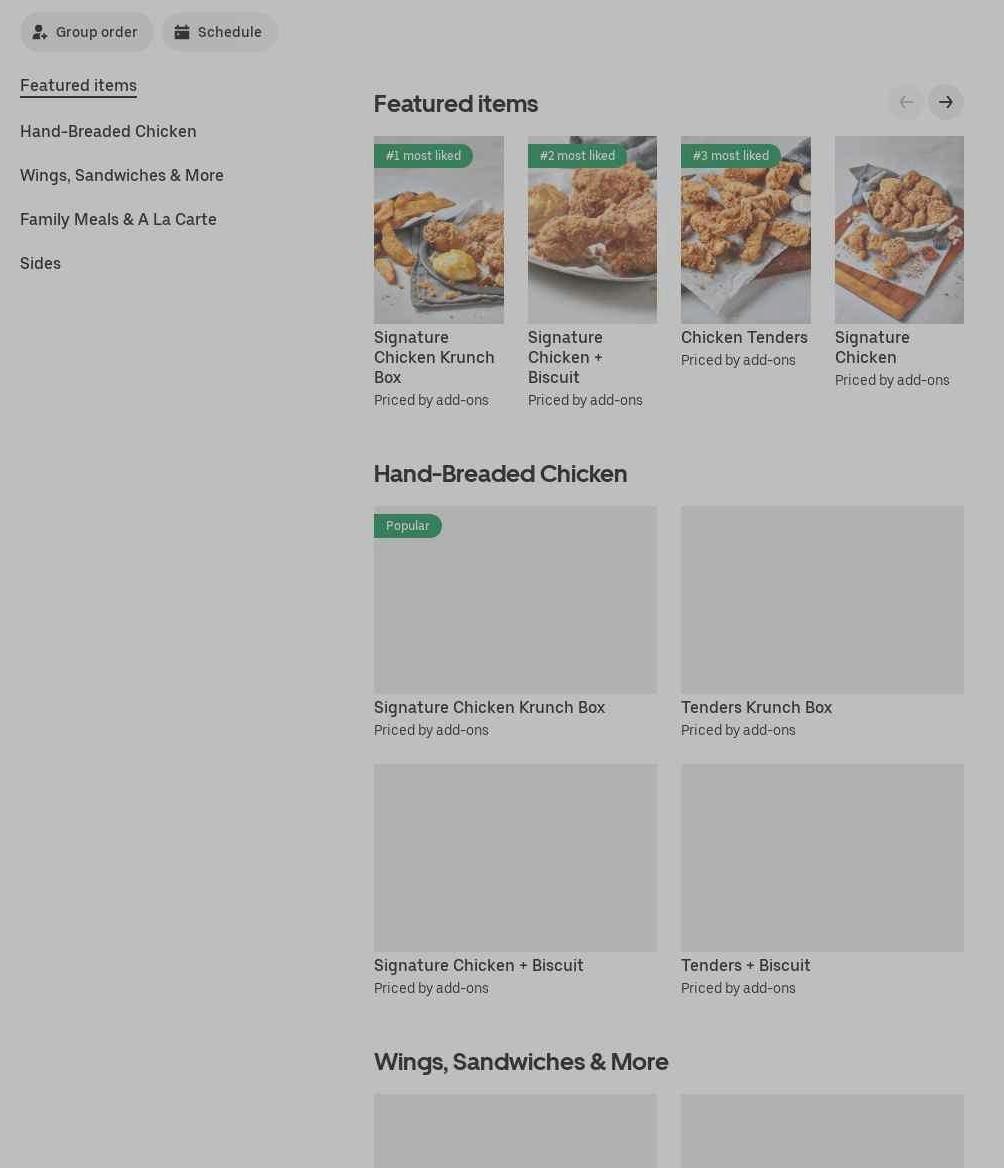Click the #1 most liked badge

point(423,156)
